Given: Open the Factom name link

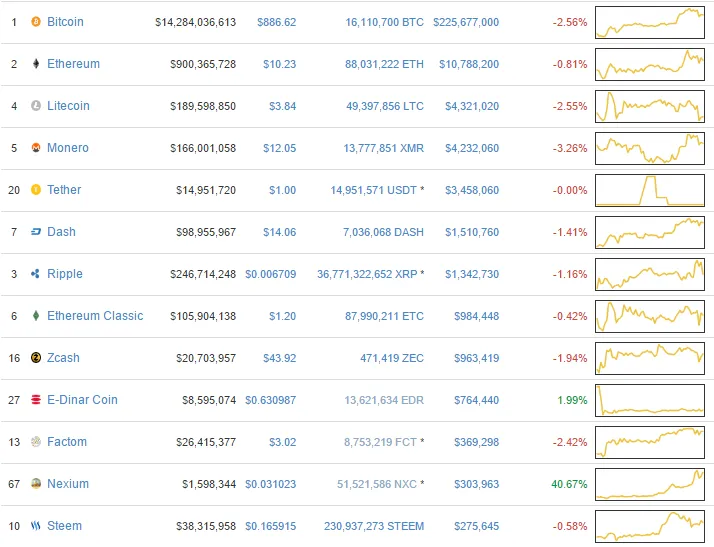Looking at the screenshot, I should pos(67,441).
